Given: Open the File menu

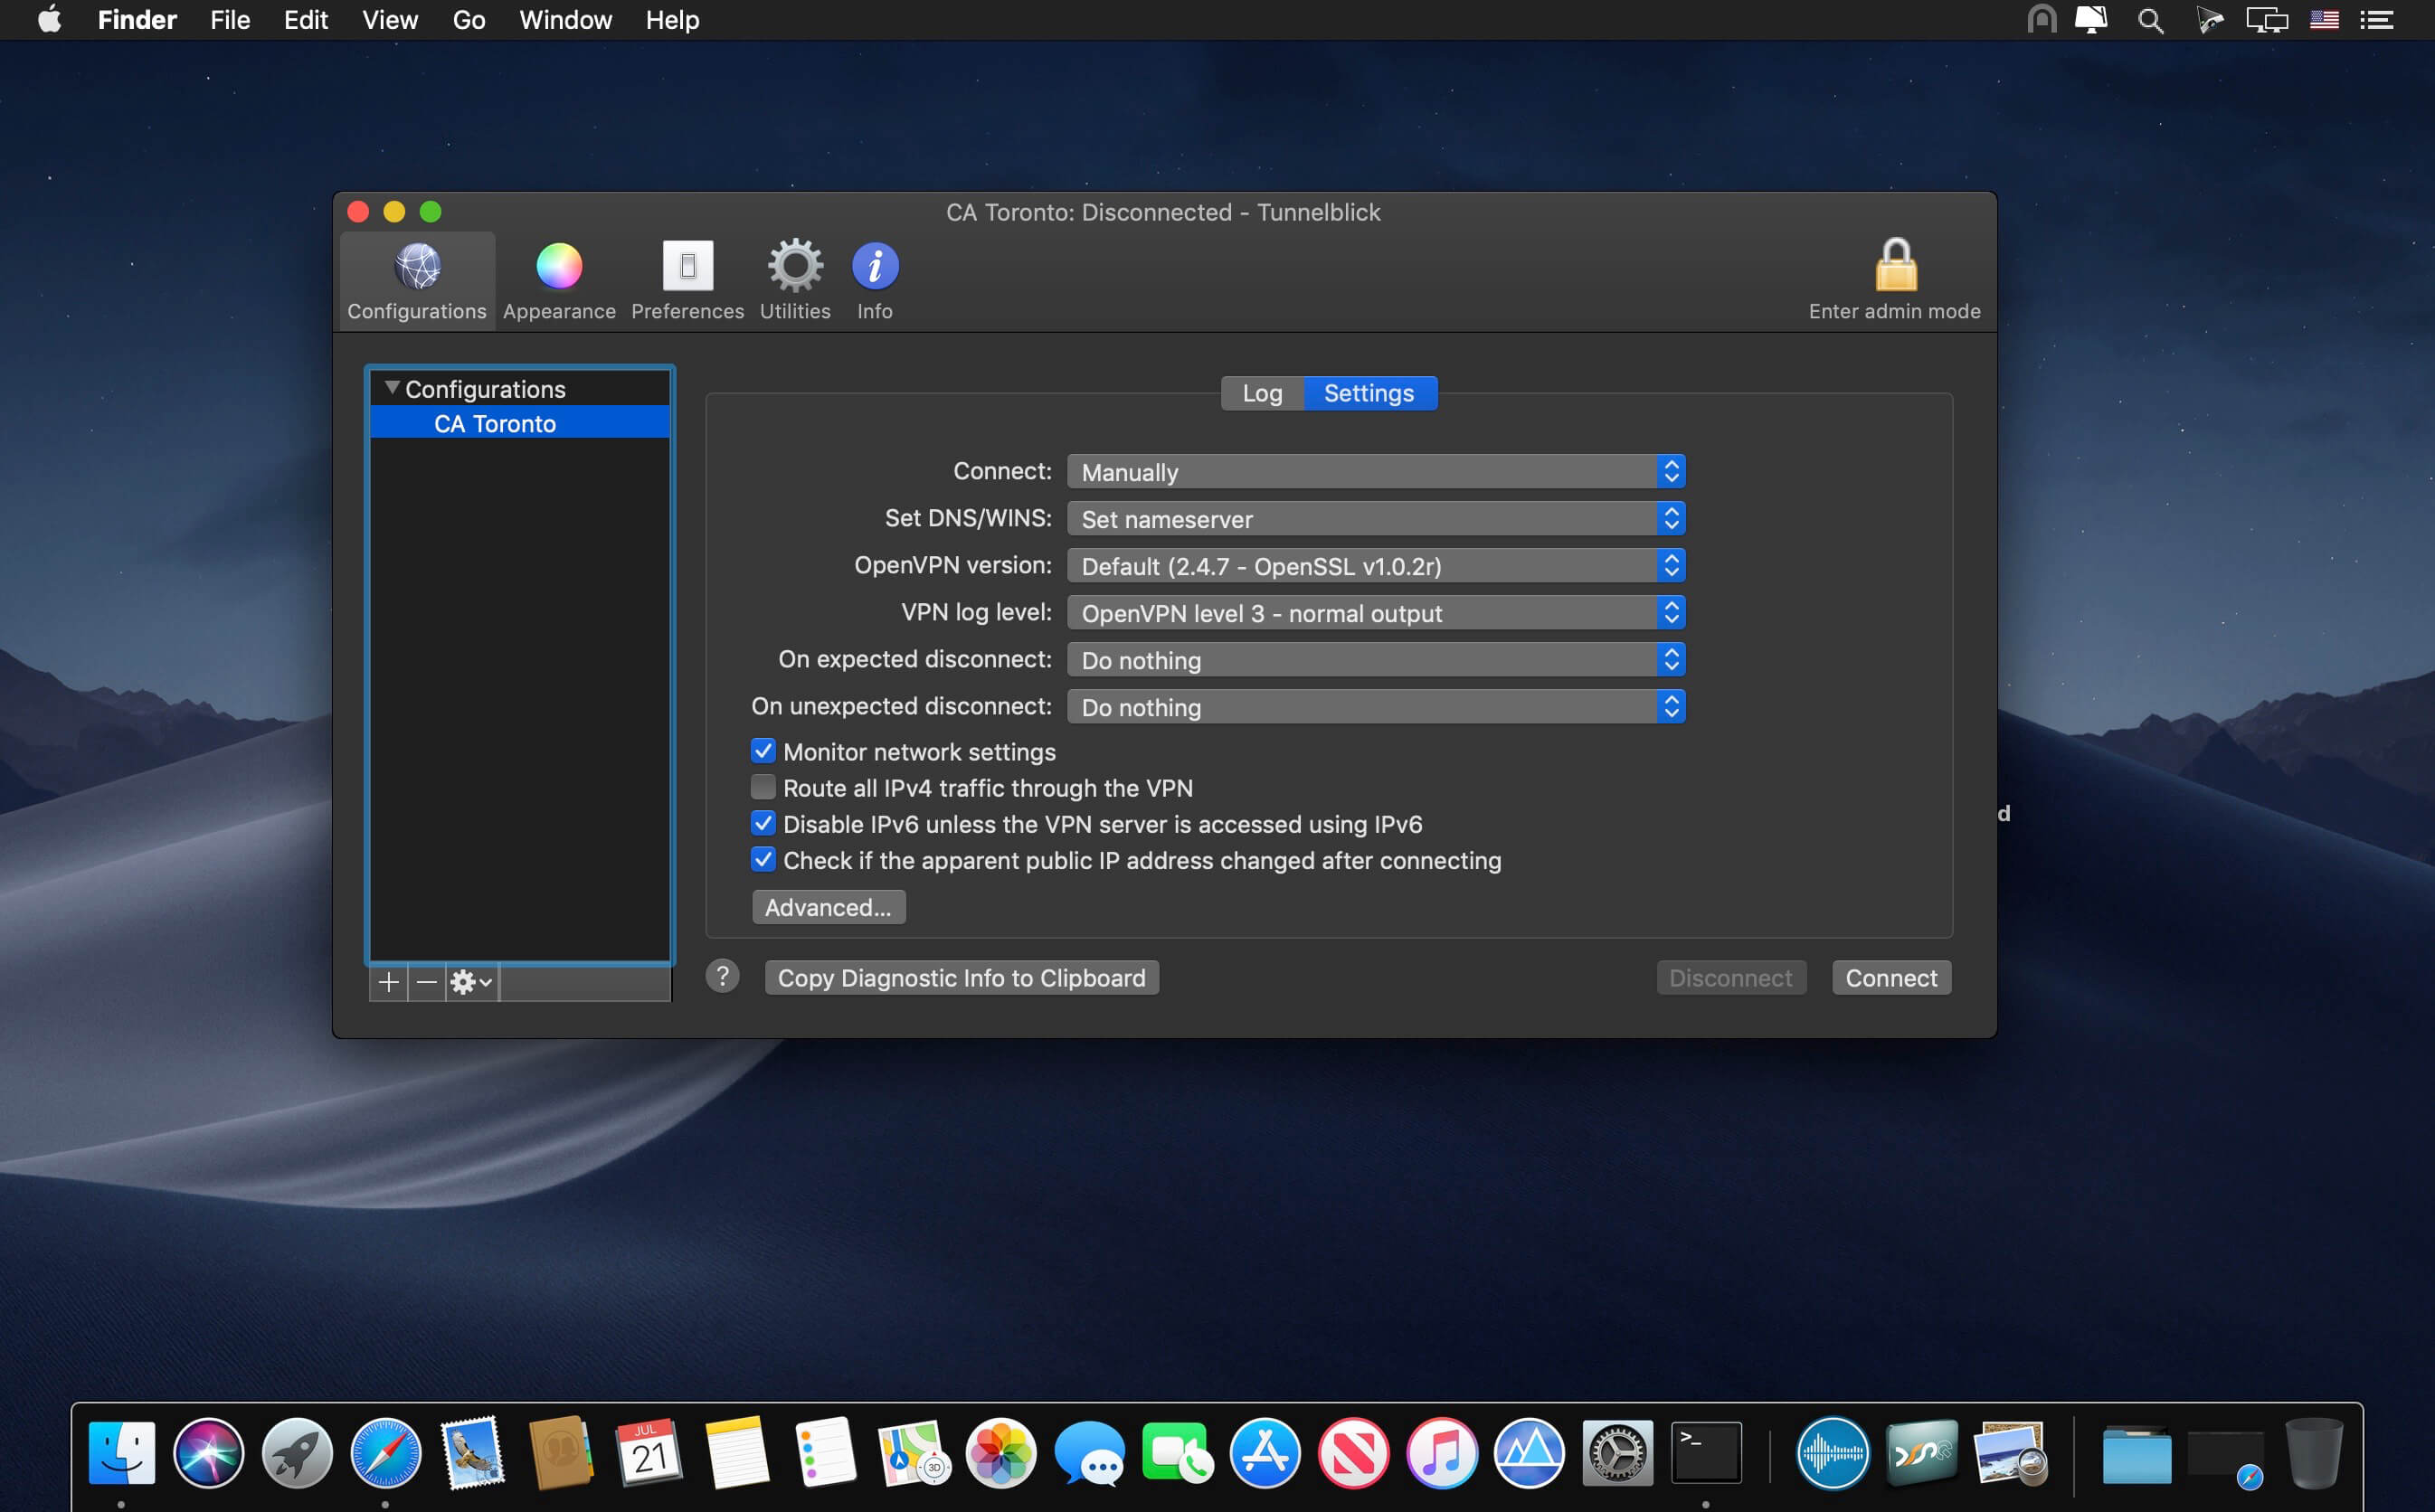Looking at the screenshot, I should coord(230,20).
